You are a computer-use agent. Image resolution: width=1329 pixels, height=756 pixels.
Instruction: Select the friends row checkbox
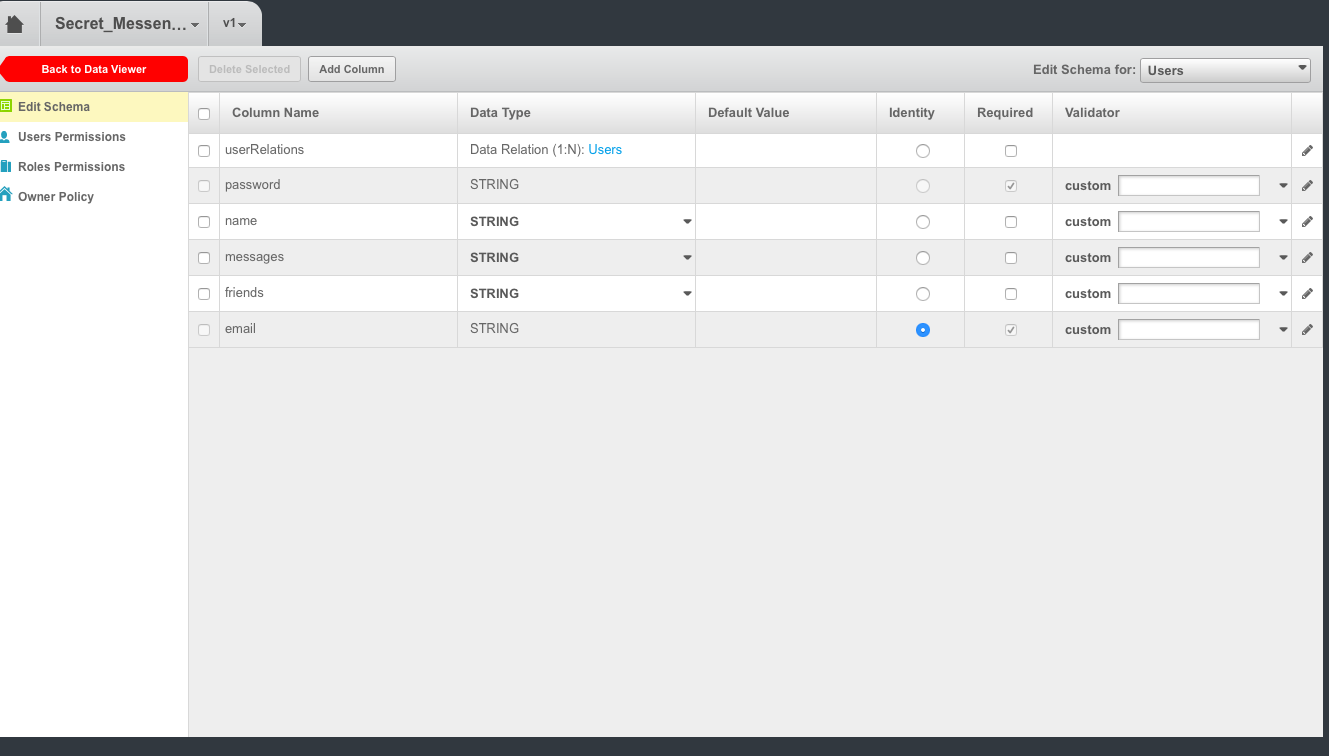point(204,294)
